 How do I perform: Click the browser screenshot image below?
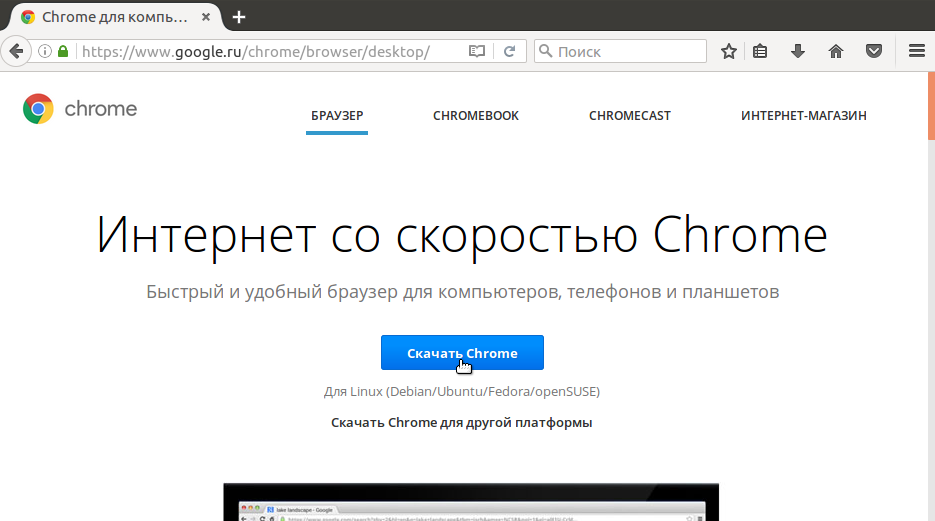471,502
